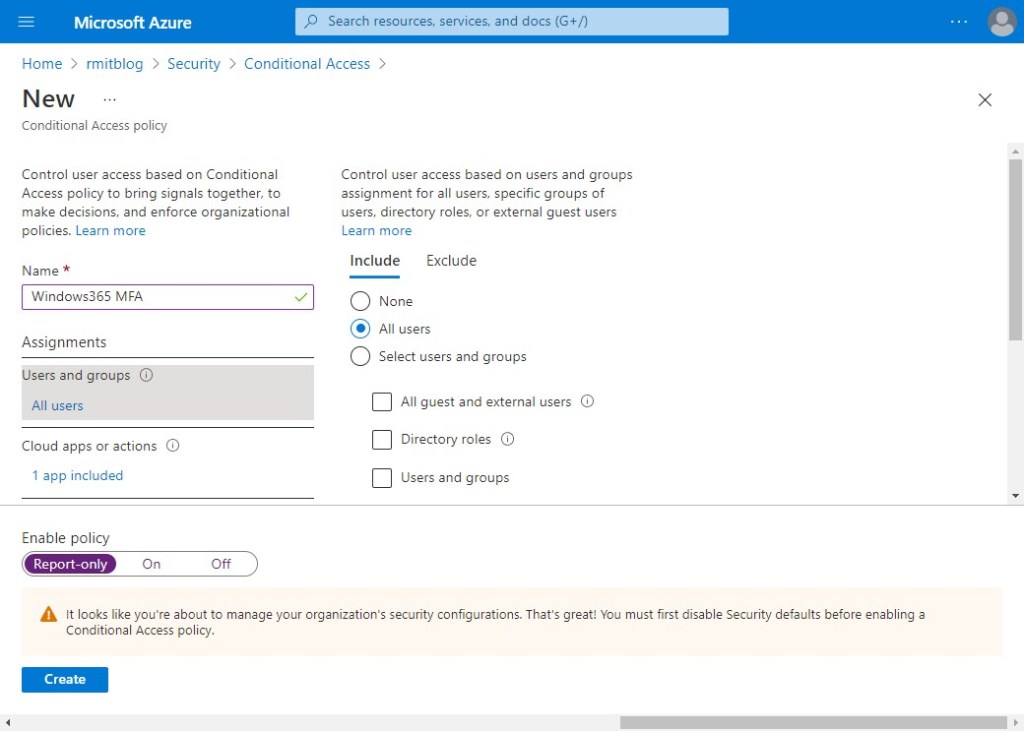1024x731 pixels.
Task: Open the hamburger portal menu
Action: [26, 22]
